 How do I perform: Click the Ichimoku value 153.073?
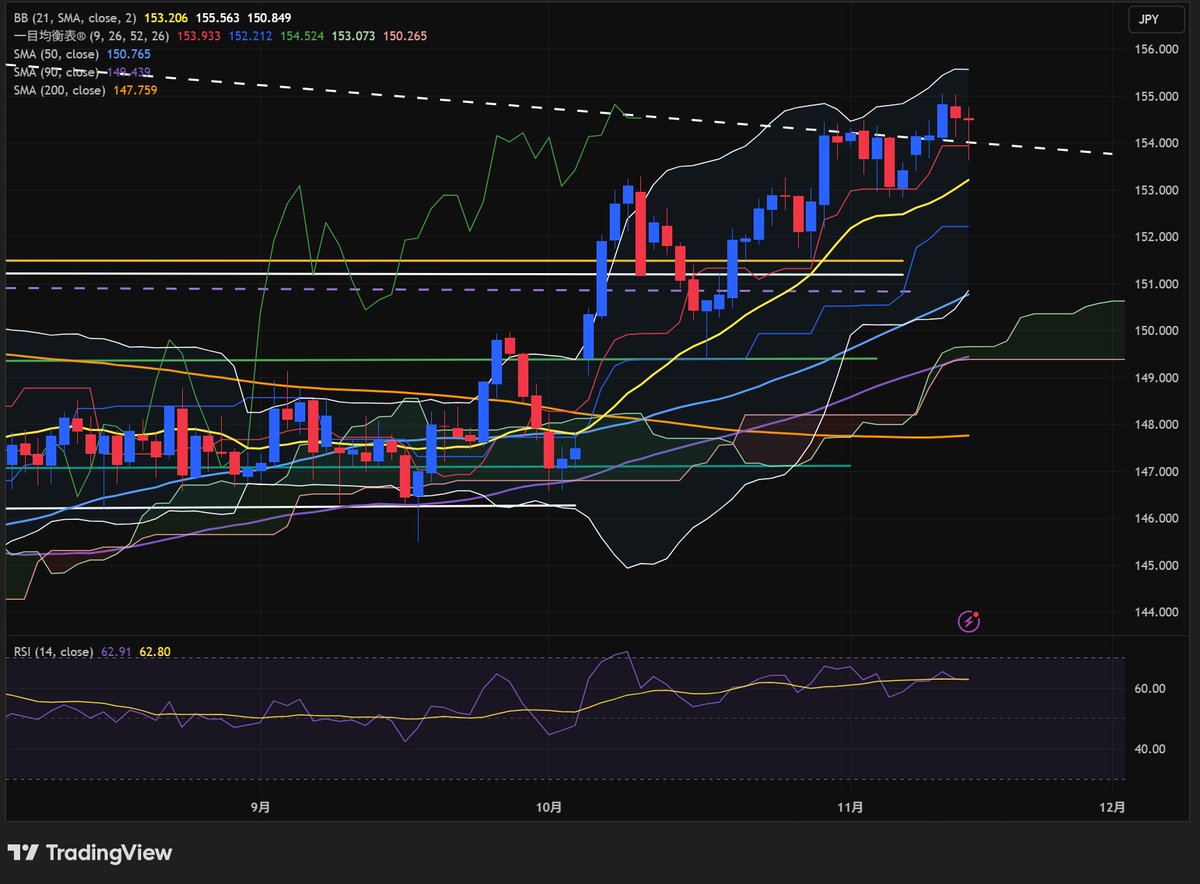tap(352, 36)
